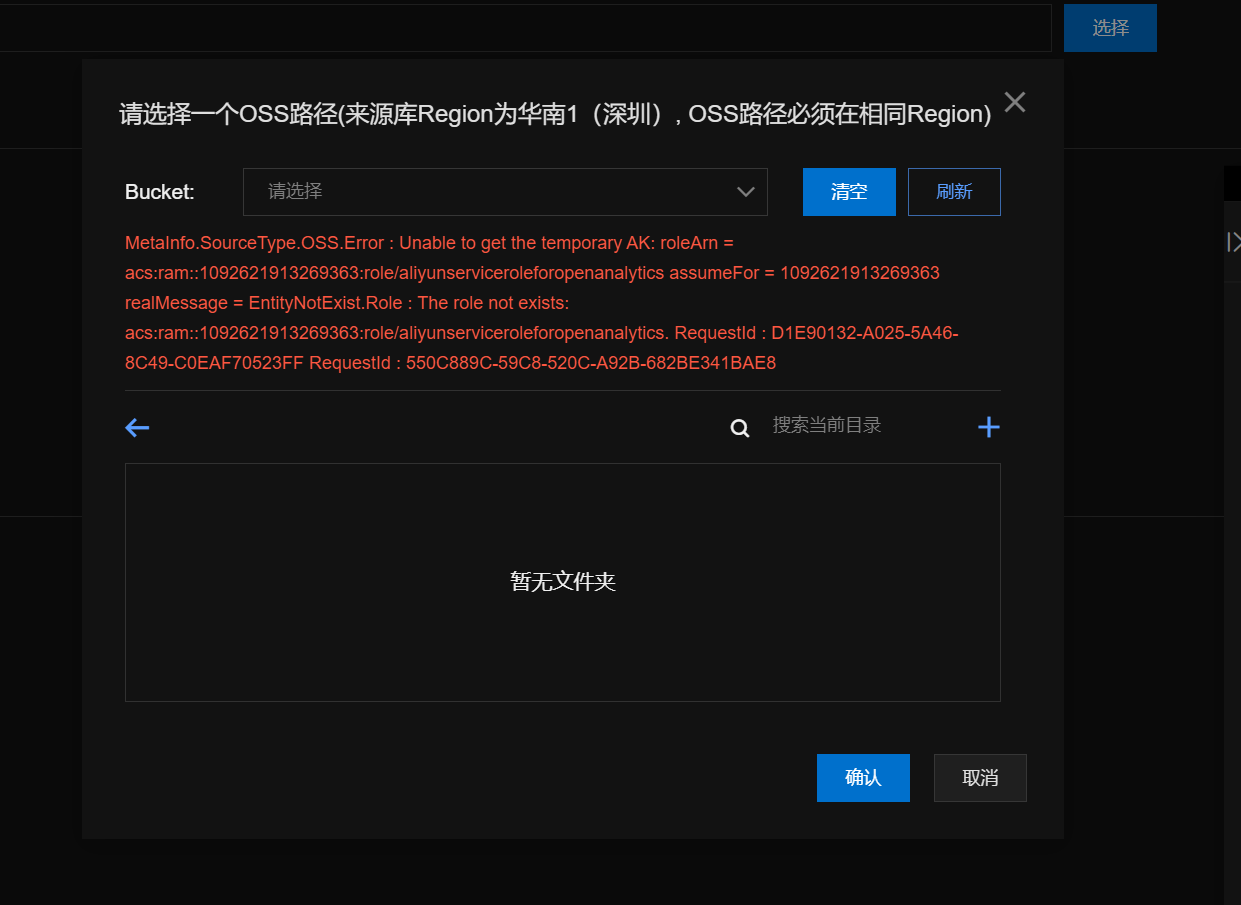Close the OSS path selection dialog
Image resolution: width=1241 pixels, height=905 pixels.
(x=1015, y=102)
